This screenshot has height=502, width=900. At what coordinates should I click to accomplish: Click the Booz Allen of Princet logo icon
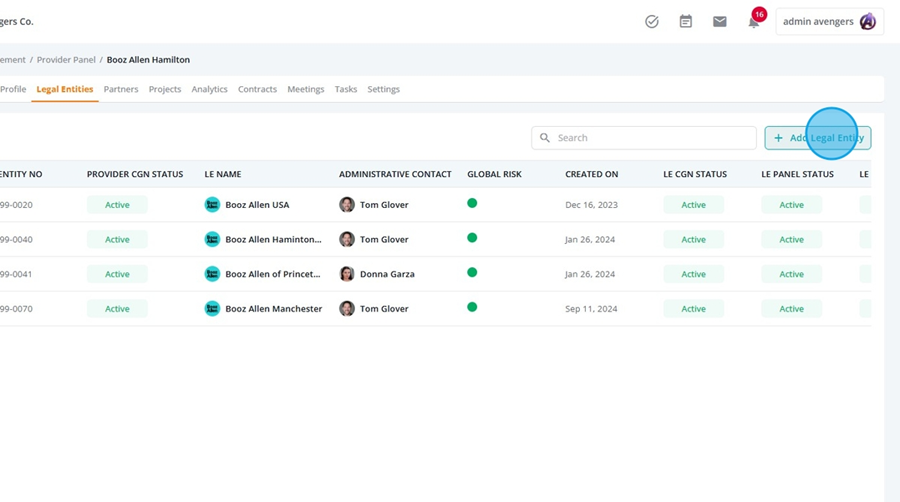[212, 274]
